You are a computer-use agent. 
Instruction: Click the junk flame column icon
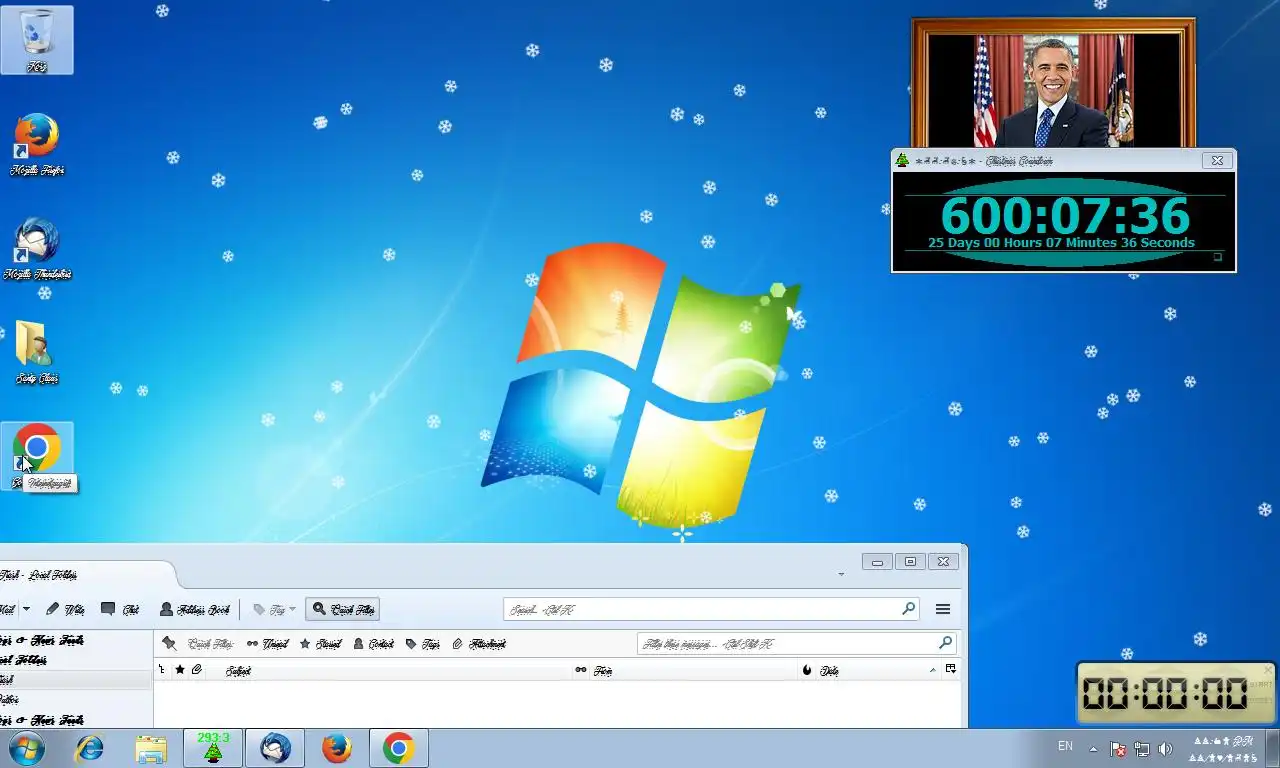click(x=807, y=670)
